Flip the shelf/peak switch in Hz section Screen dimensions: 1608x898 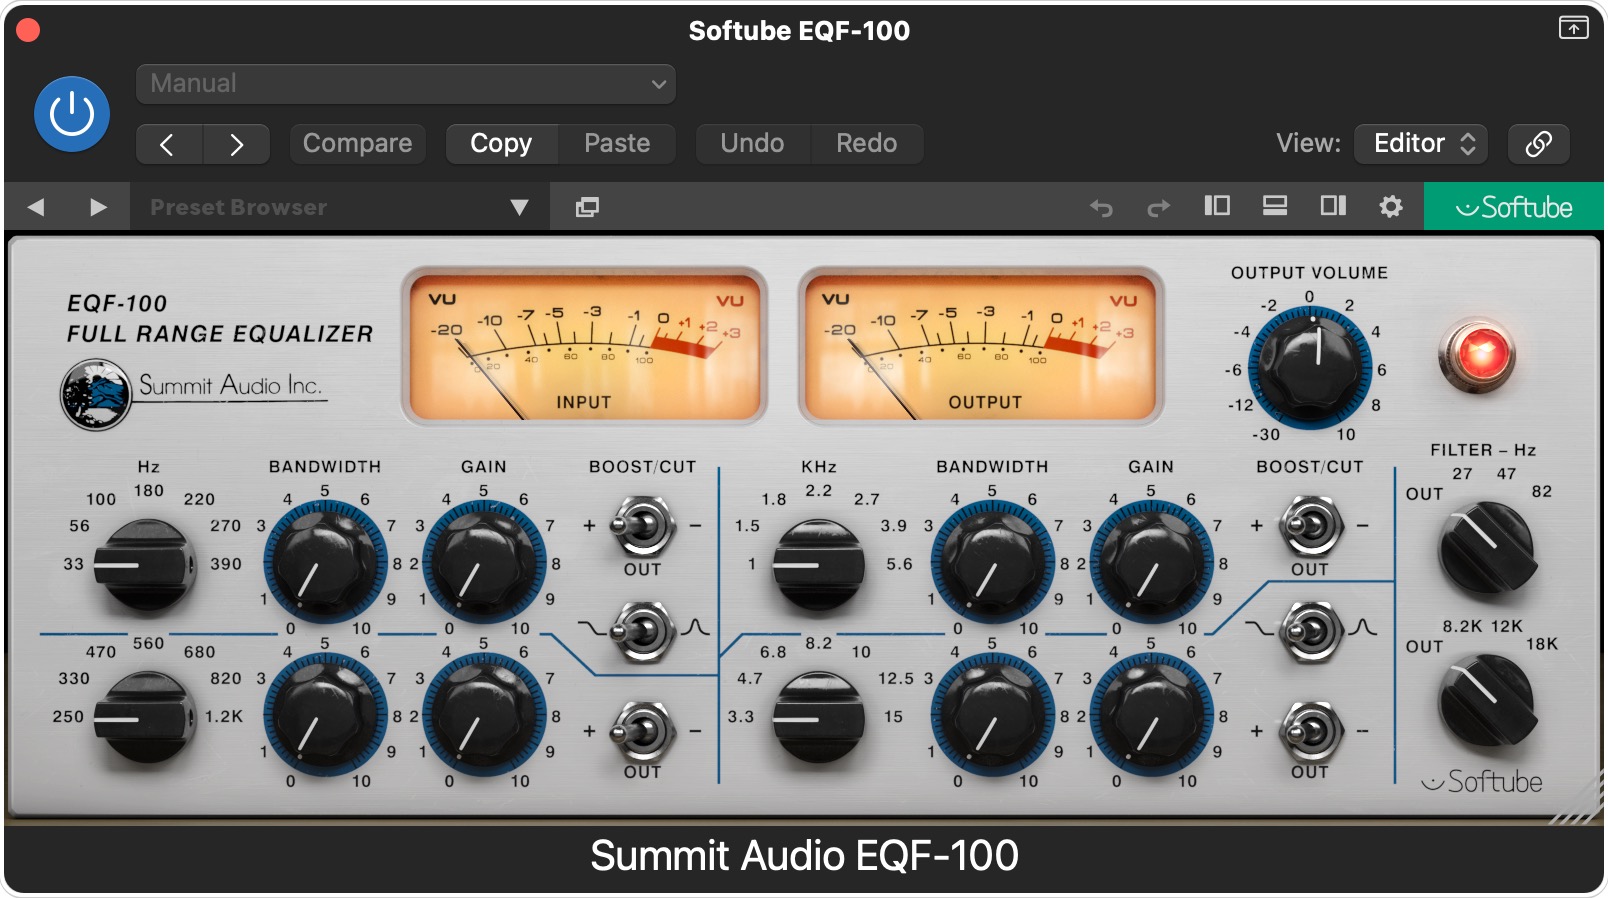[642, 630]
